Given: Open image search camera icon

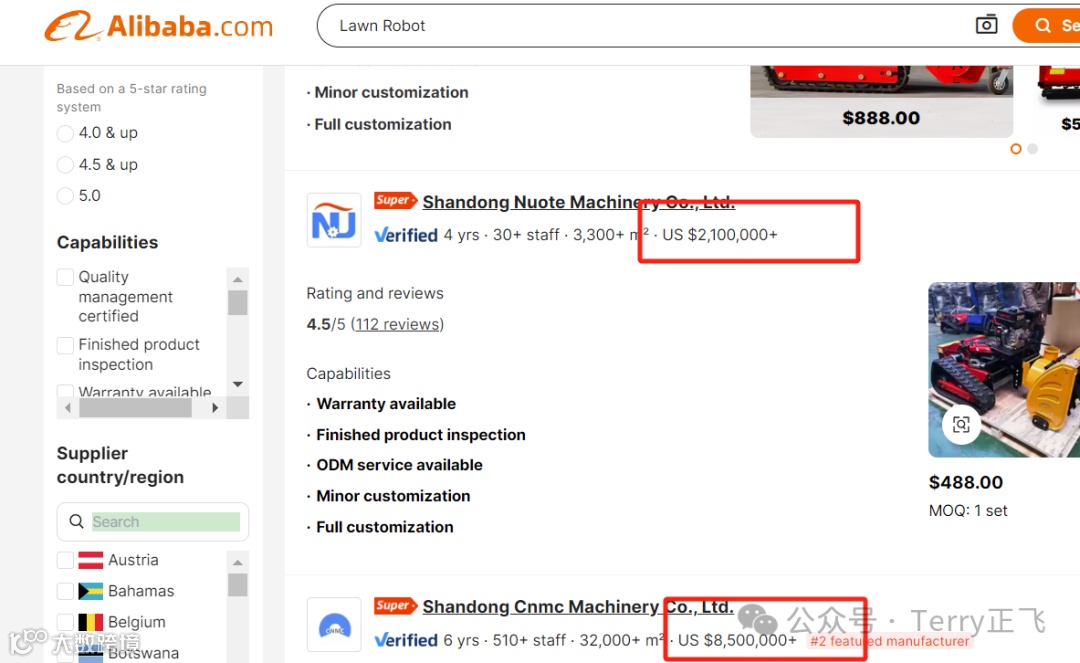Looking at the screenshot, I should pos(986,25).
